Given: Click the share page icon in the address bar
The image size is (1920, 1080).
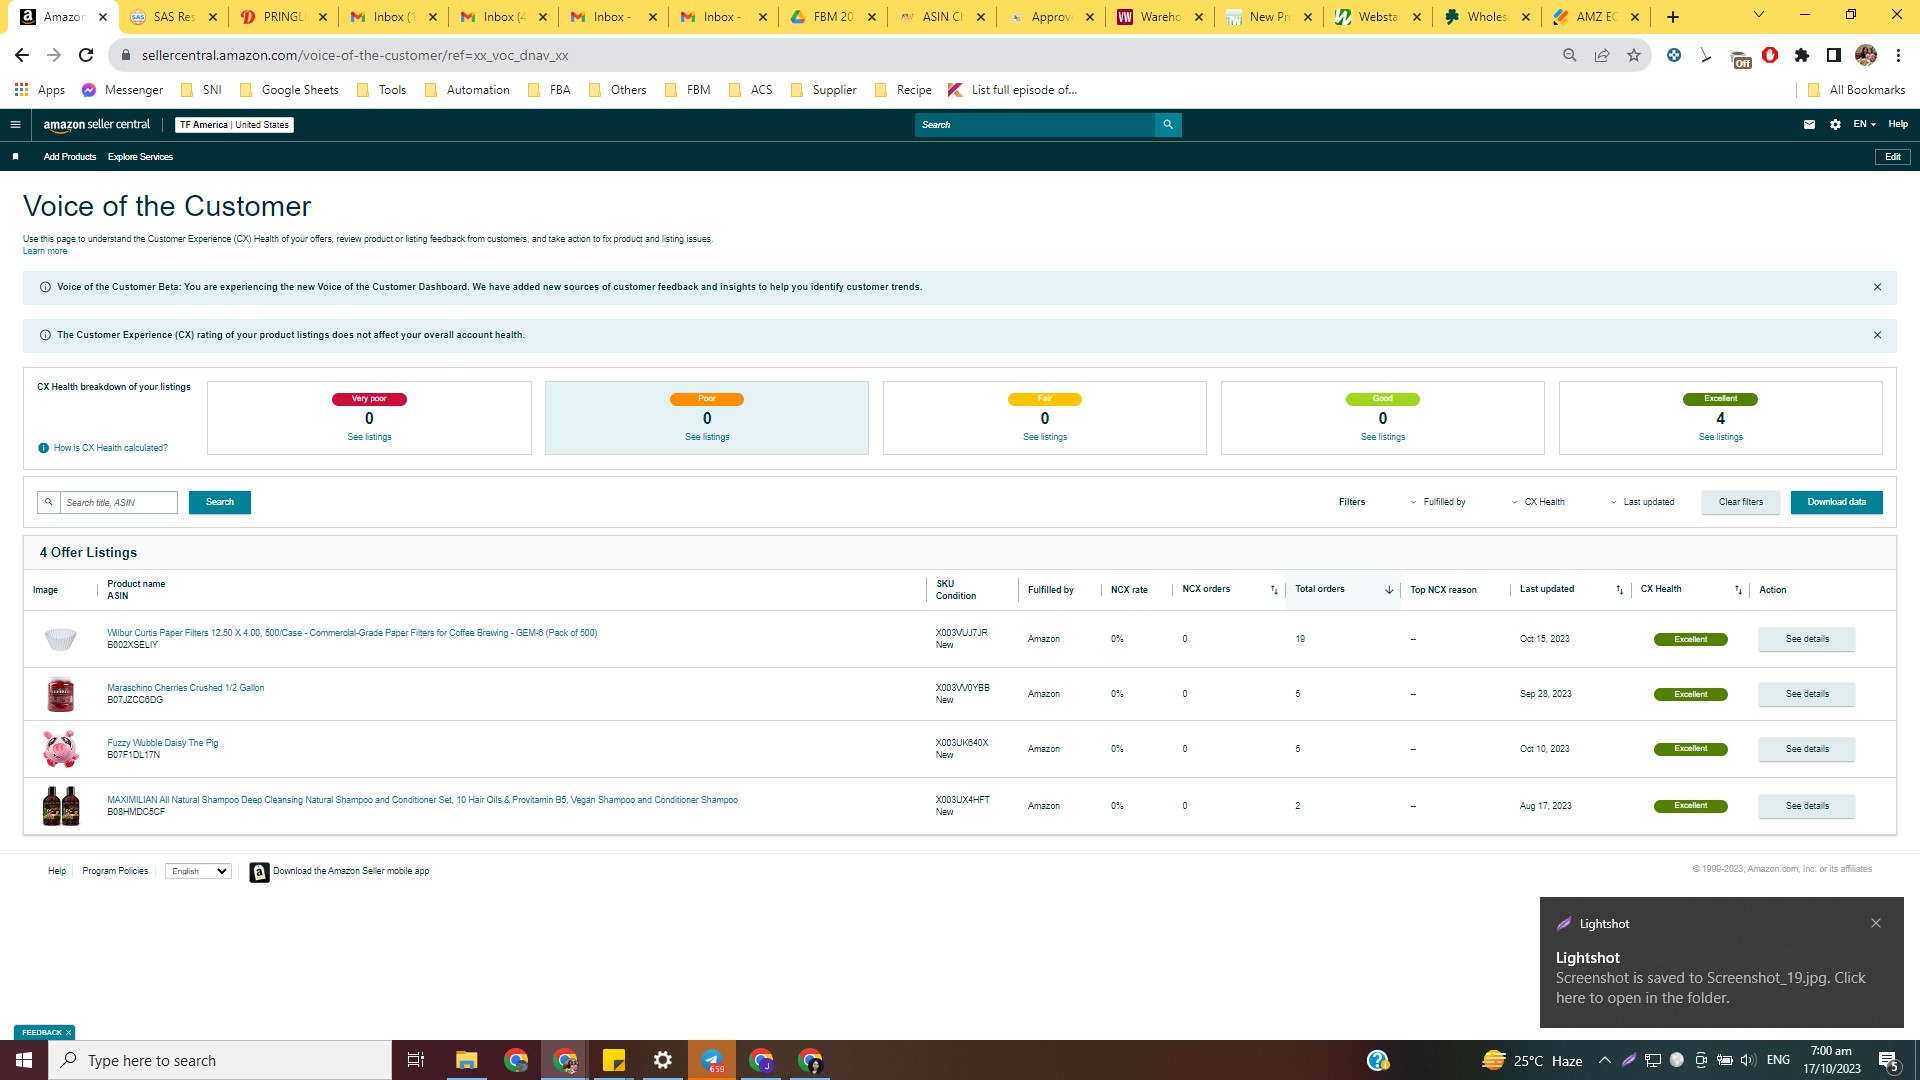Looking at the screenshot, I should (1602, 56).
